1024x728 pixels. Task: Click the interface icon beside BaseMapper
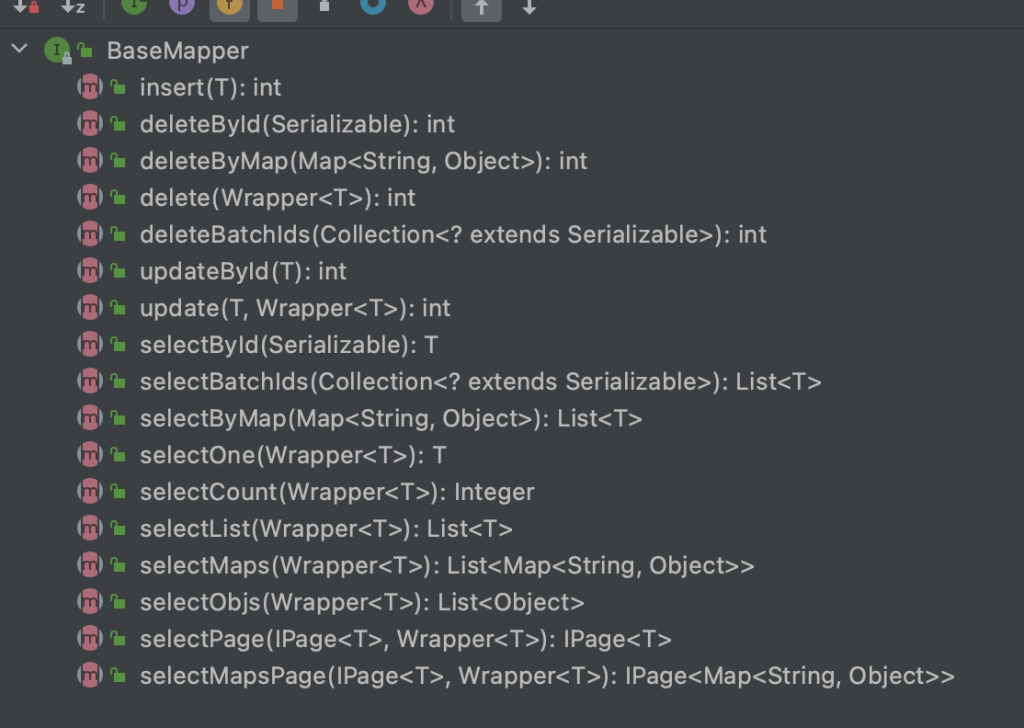pyautogui.click(x=57, y=50)
